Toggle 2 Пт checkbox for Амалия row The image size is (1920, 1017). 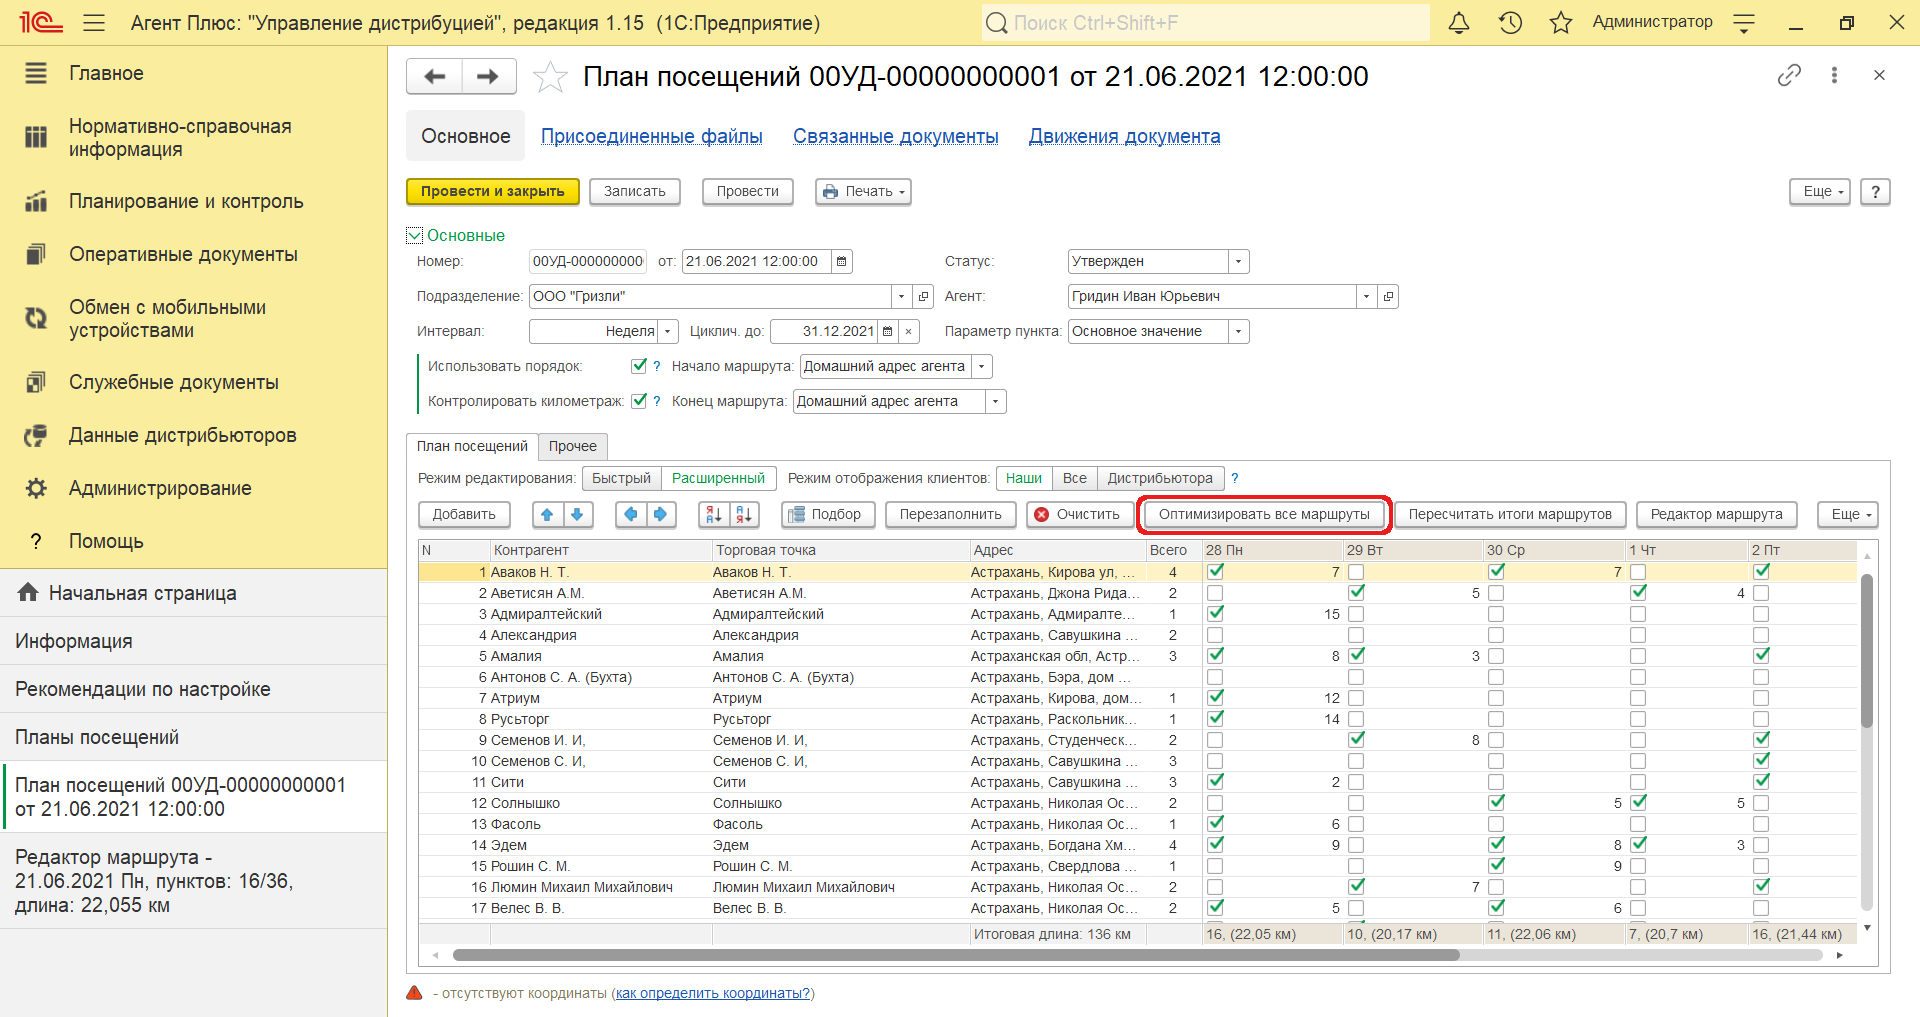click(x=1761, y=656)
